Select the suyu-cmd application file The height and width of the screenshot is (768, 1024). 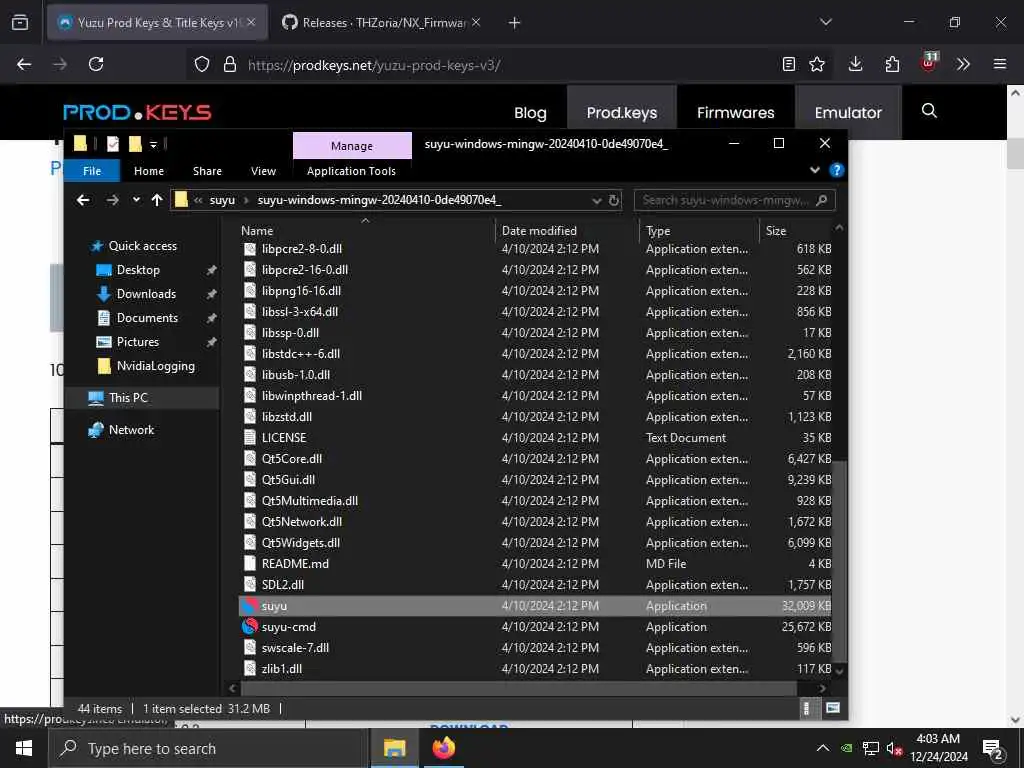[x=536, y=627]
